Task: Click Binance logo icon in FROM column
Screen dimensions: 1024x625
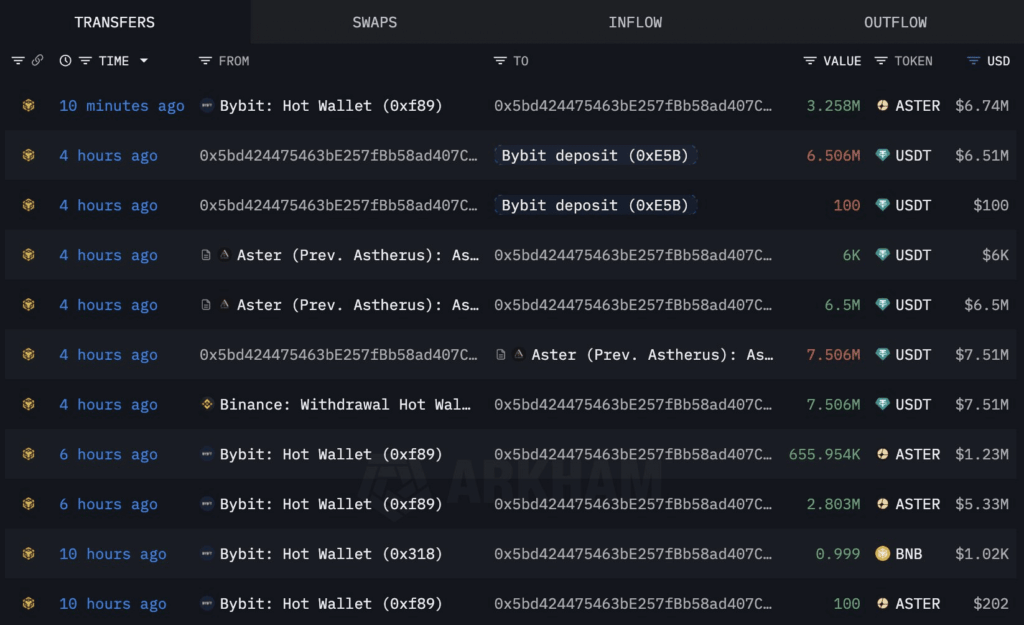Action: coord(207,405)
